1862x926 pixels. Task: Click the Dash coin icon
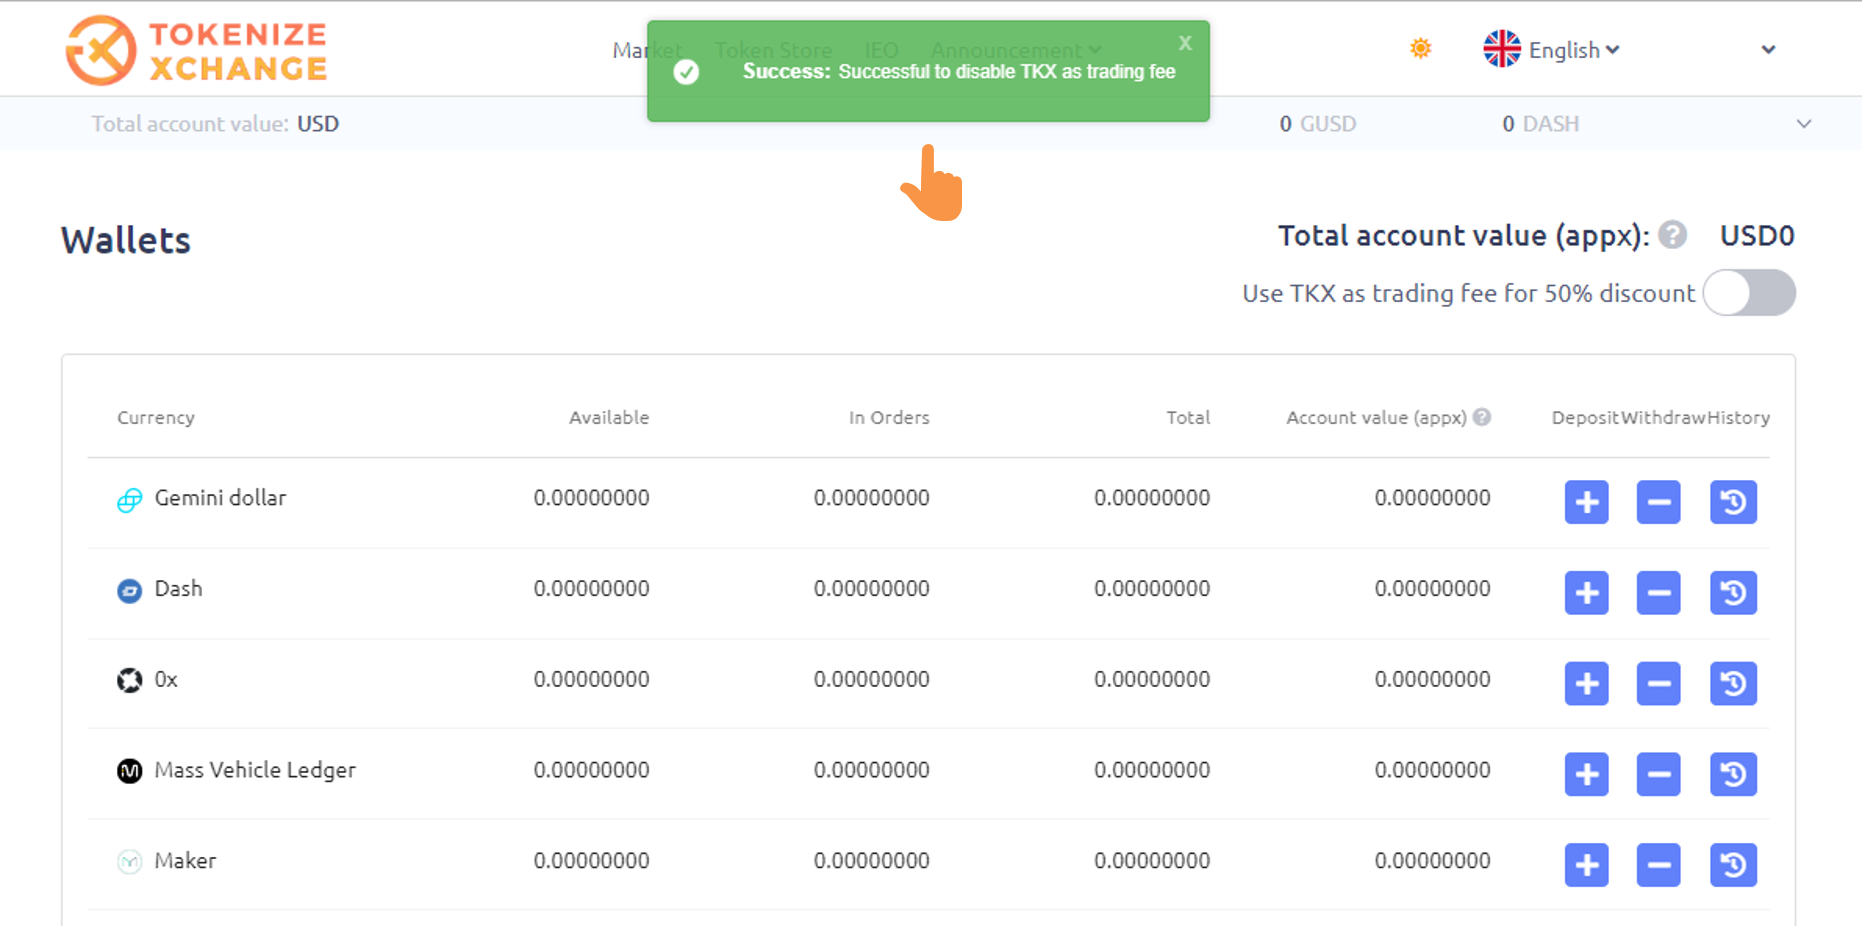130,590
